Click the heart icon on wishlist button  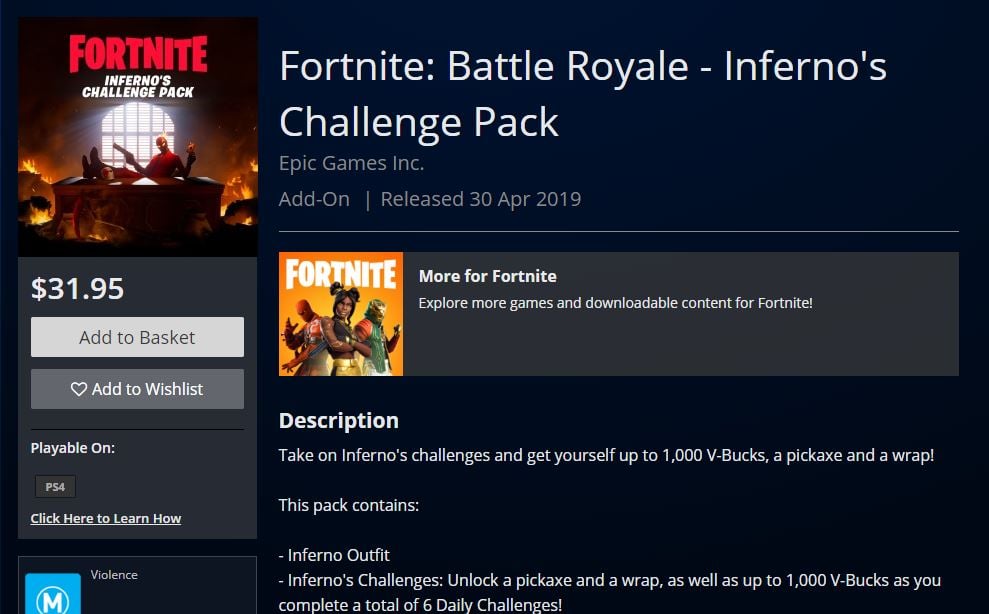pyautogui.click(x=79, y=389)
